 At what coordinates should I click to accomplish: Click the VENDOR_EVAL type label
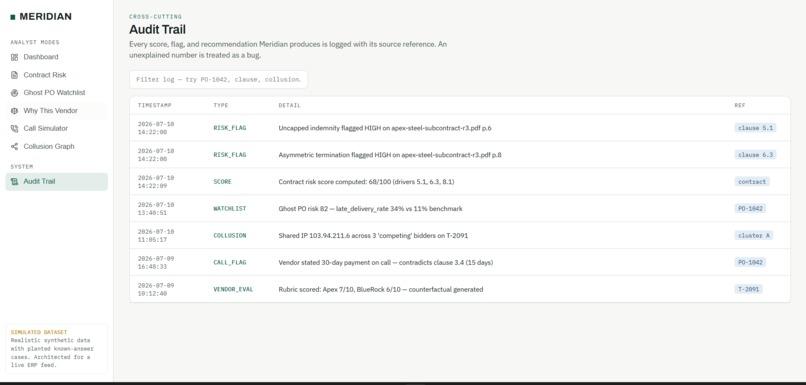coord(233,289)
